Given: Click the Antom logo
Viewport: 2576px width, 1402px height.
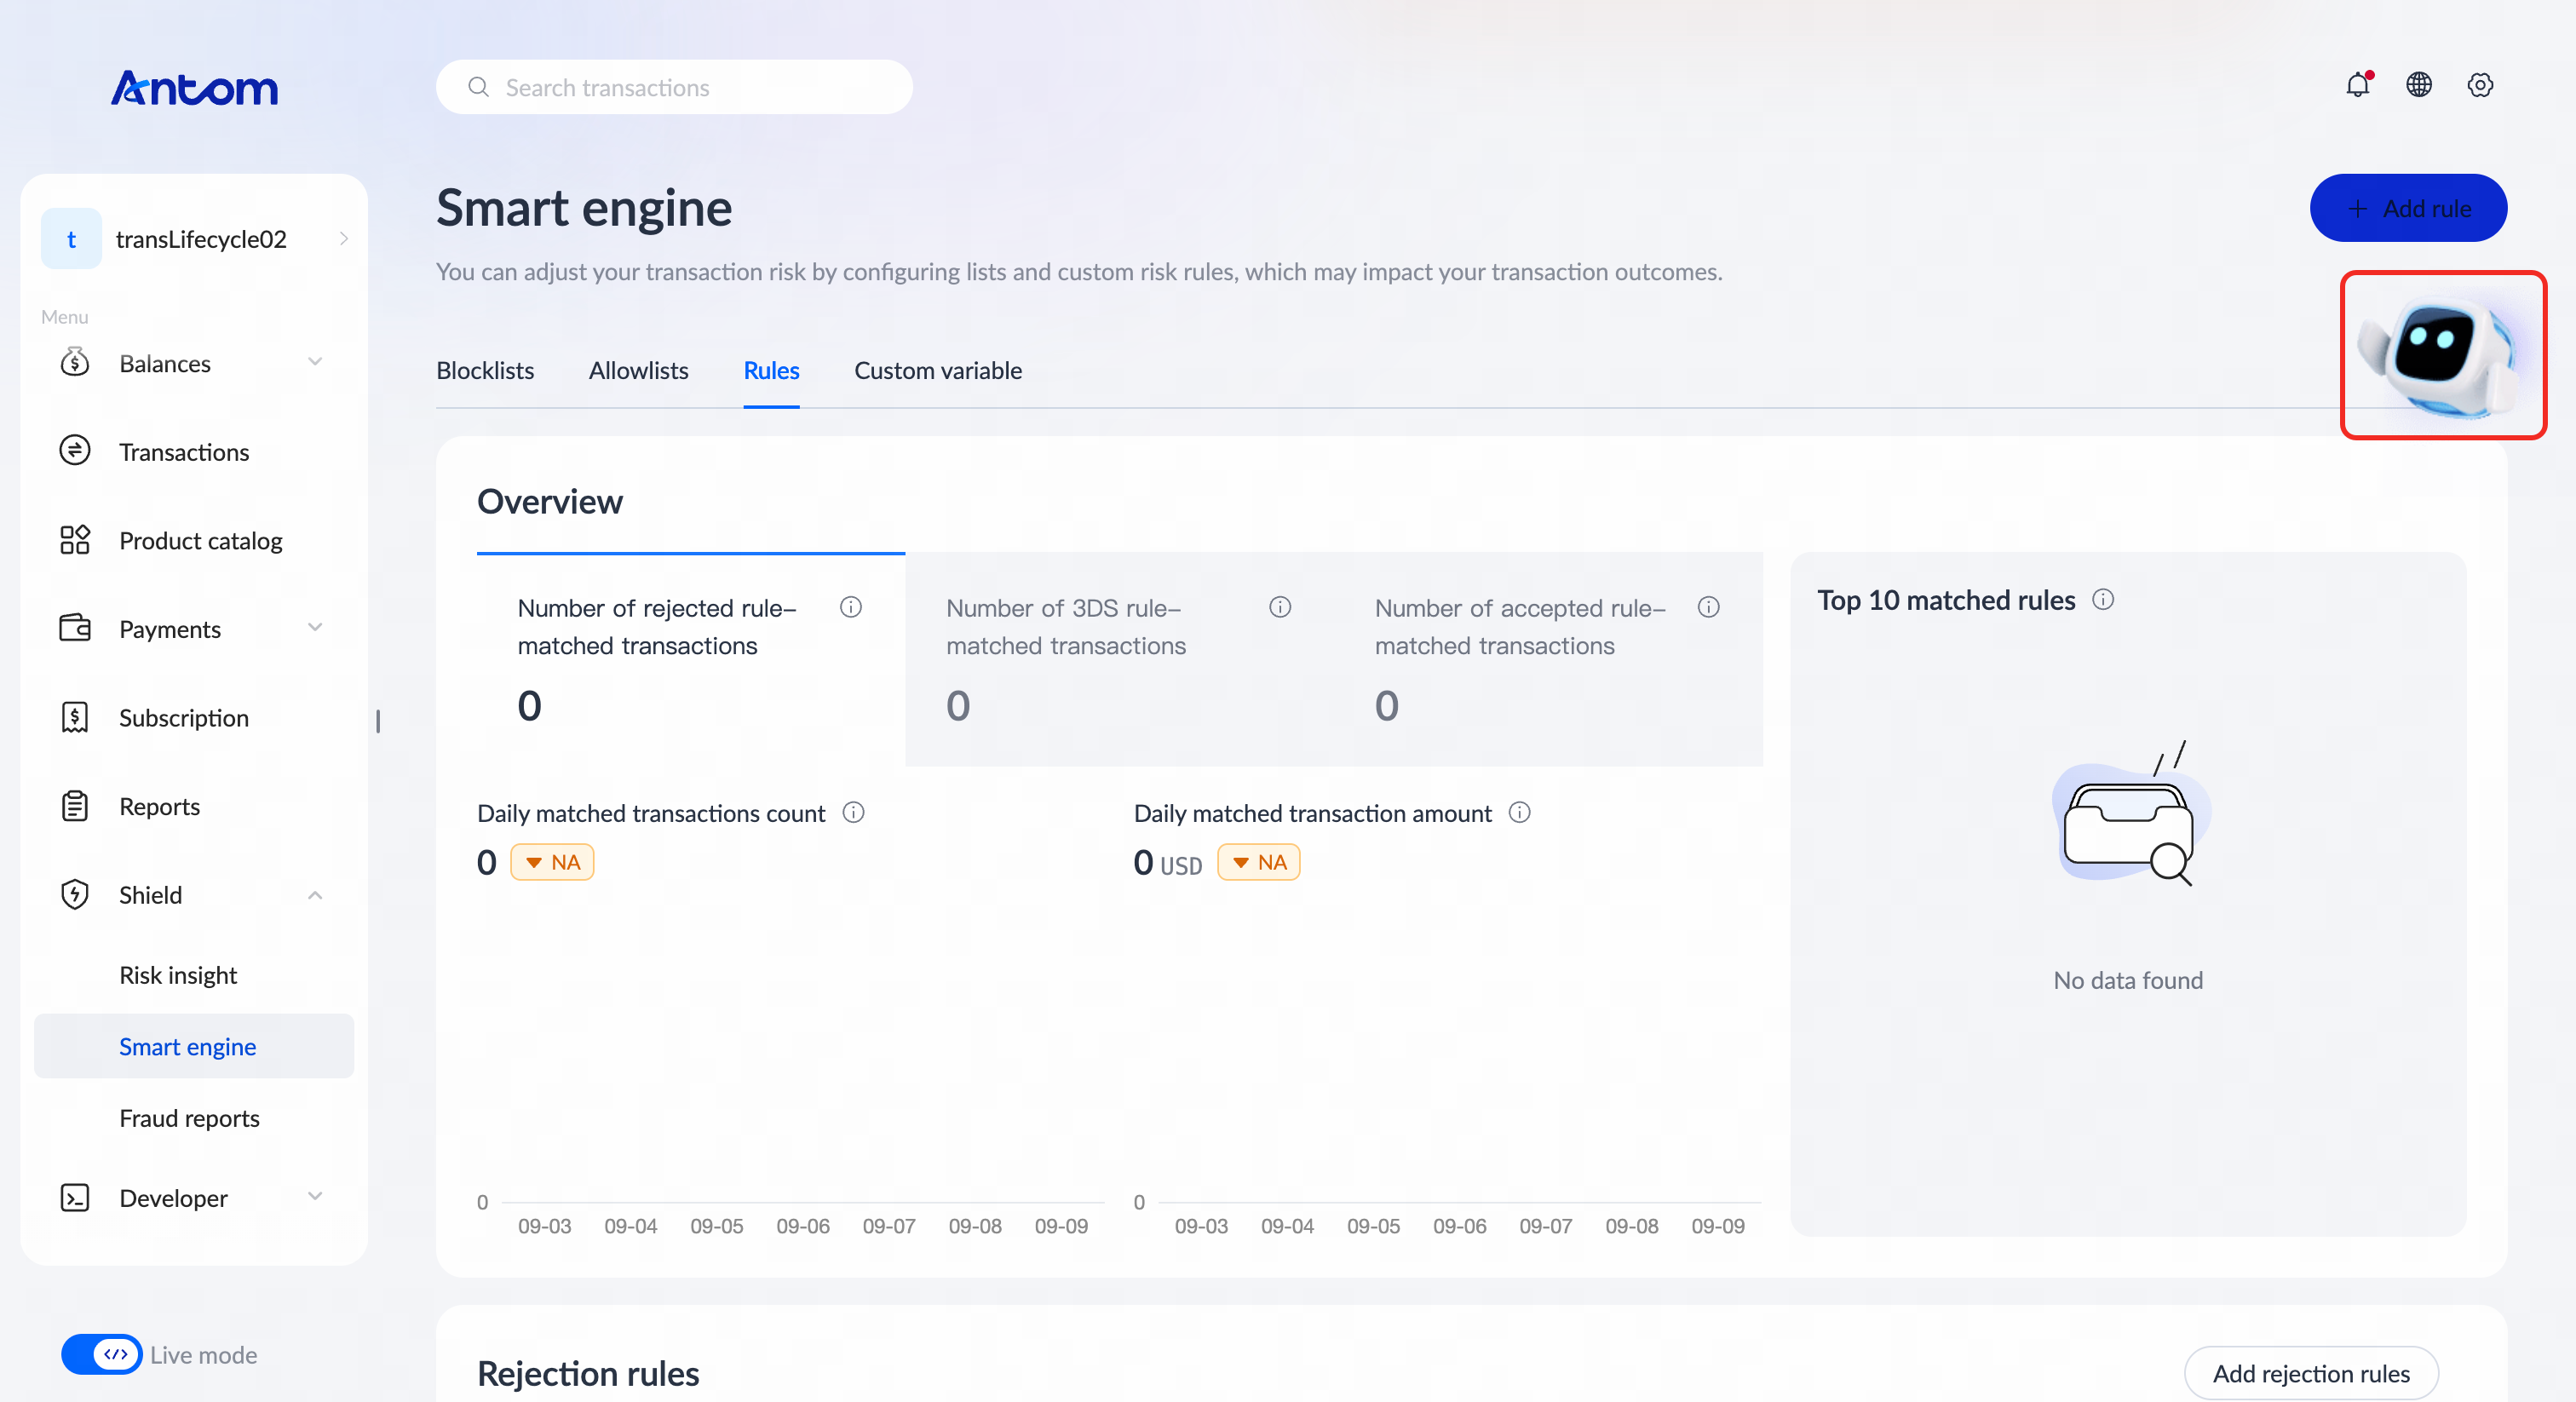Looking at the screenshot, I should click(x=194, y=88).
